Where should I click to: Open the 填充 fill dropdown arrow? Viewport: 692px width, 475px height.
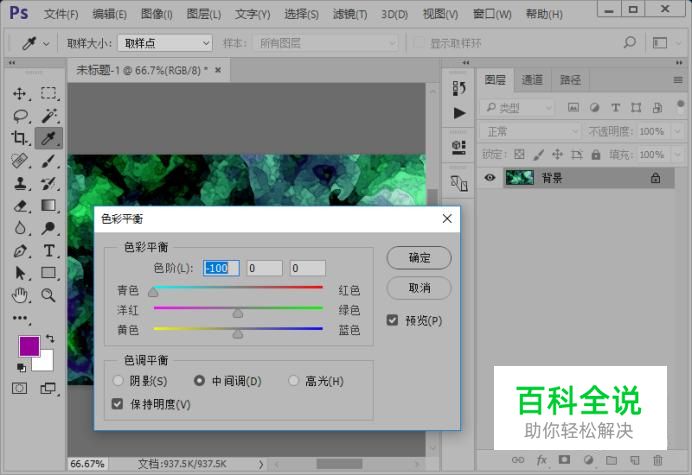click(x=677, y=155)
